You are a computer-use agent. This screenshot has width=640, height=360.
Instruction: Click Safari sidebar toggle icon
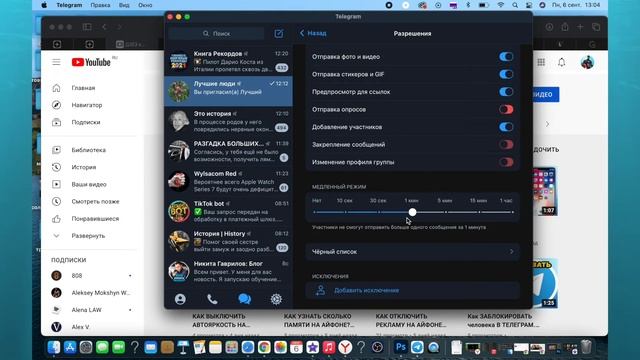tap(87, 27)
